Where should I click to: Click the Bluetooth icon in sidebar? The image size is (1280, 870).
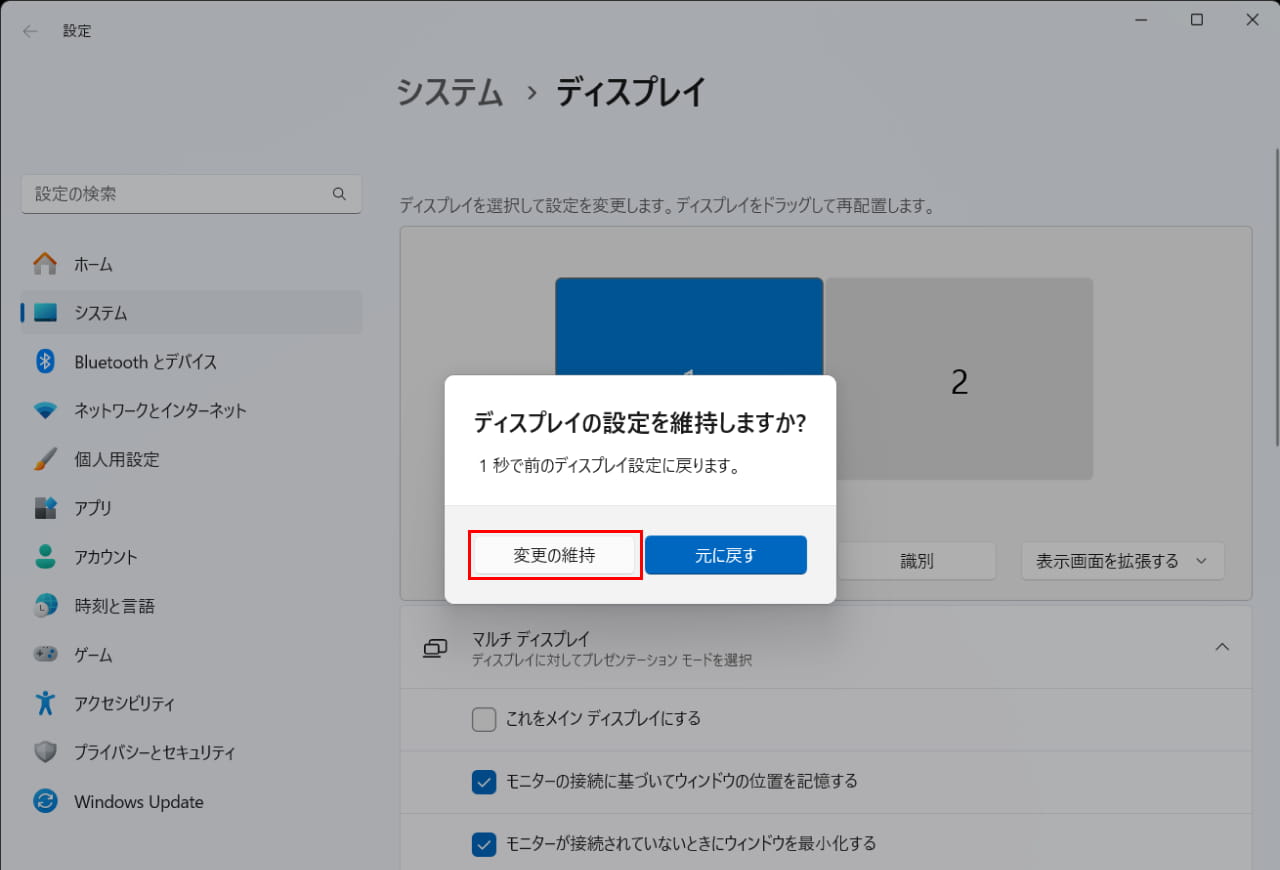(x=45, y=362)
